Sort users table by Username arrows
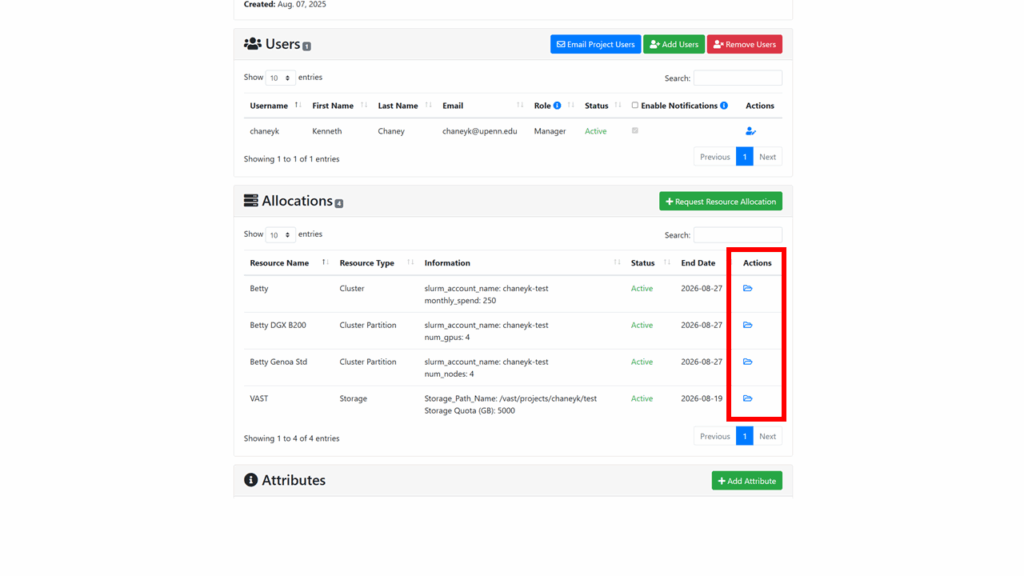The image size is (1024, 576). point(297,106)
